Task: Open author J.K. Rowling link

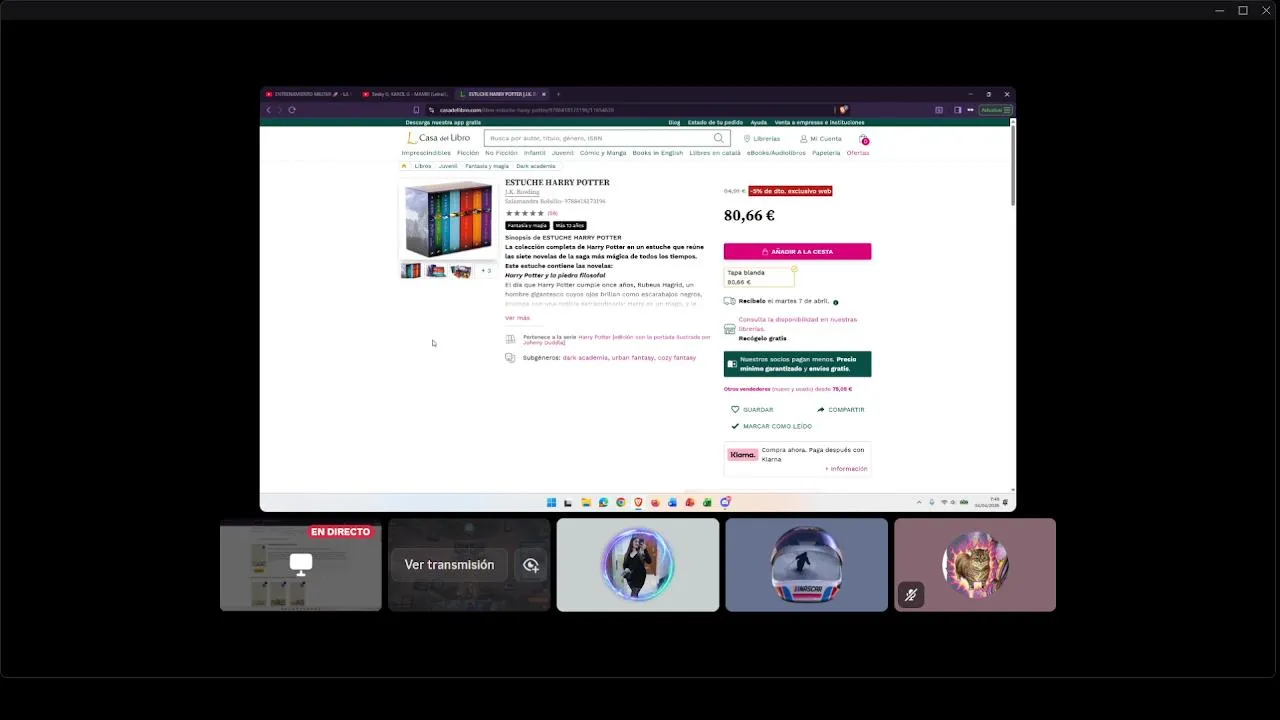Action: click(x=522, y=192)
